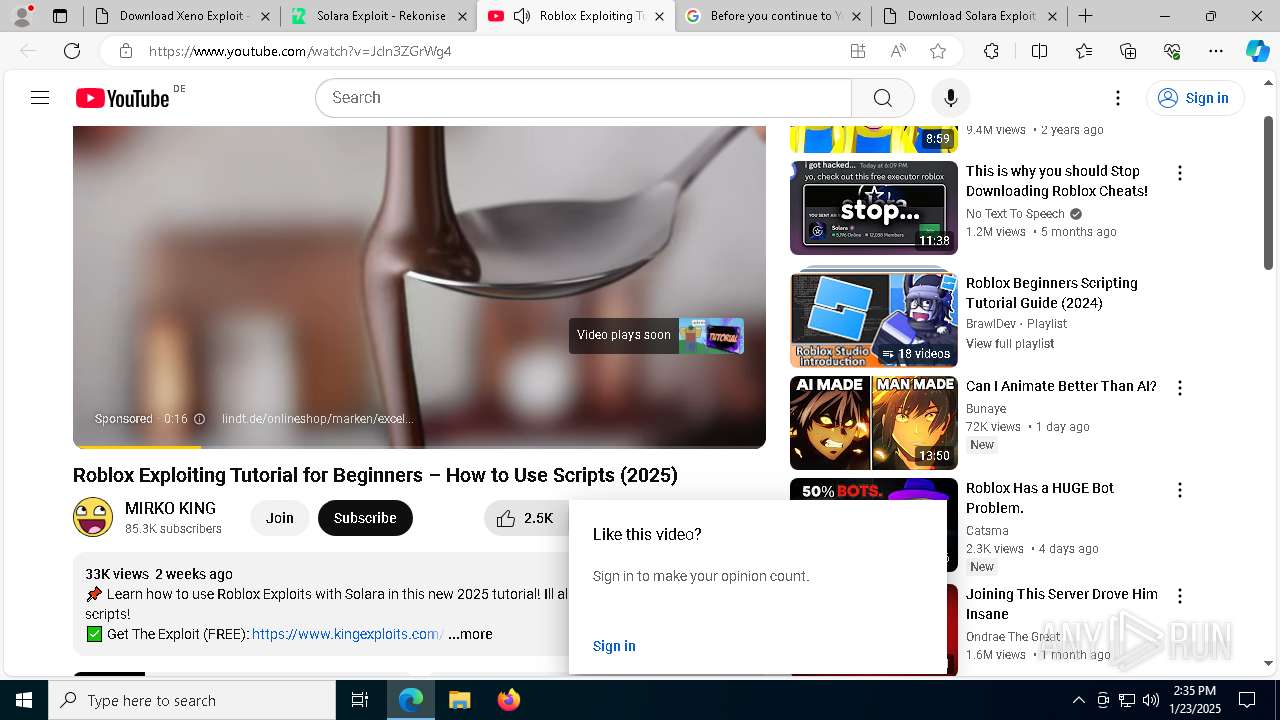
Task: Like the video with the thumbs-up button
Action: [x=526, y=518]
